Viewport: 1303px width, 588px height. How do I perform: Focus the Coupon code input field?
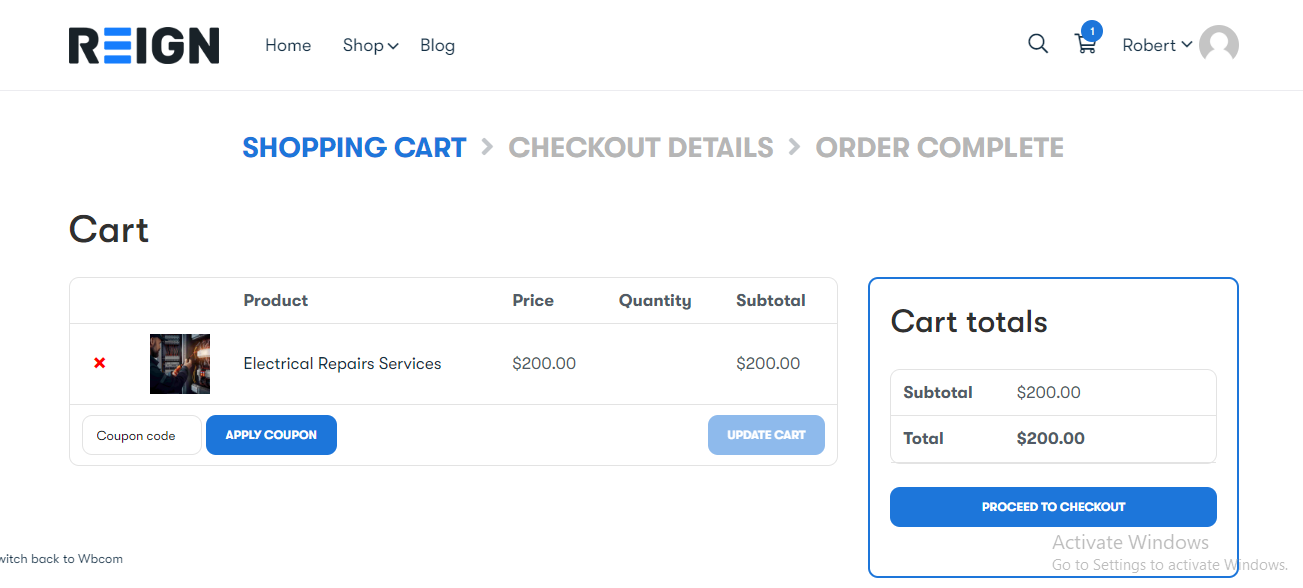(x=141, y=435)
